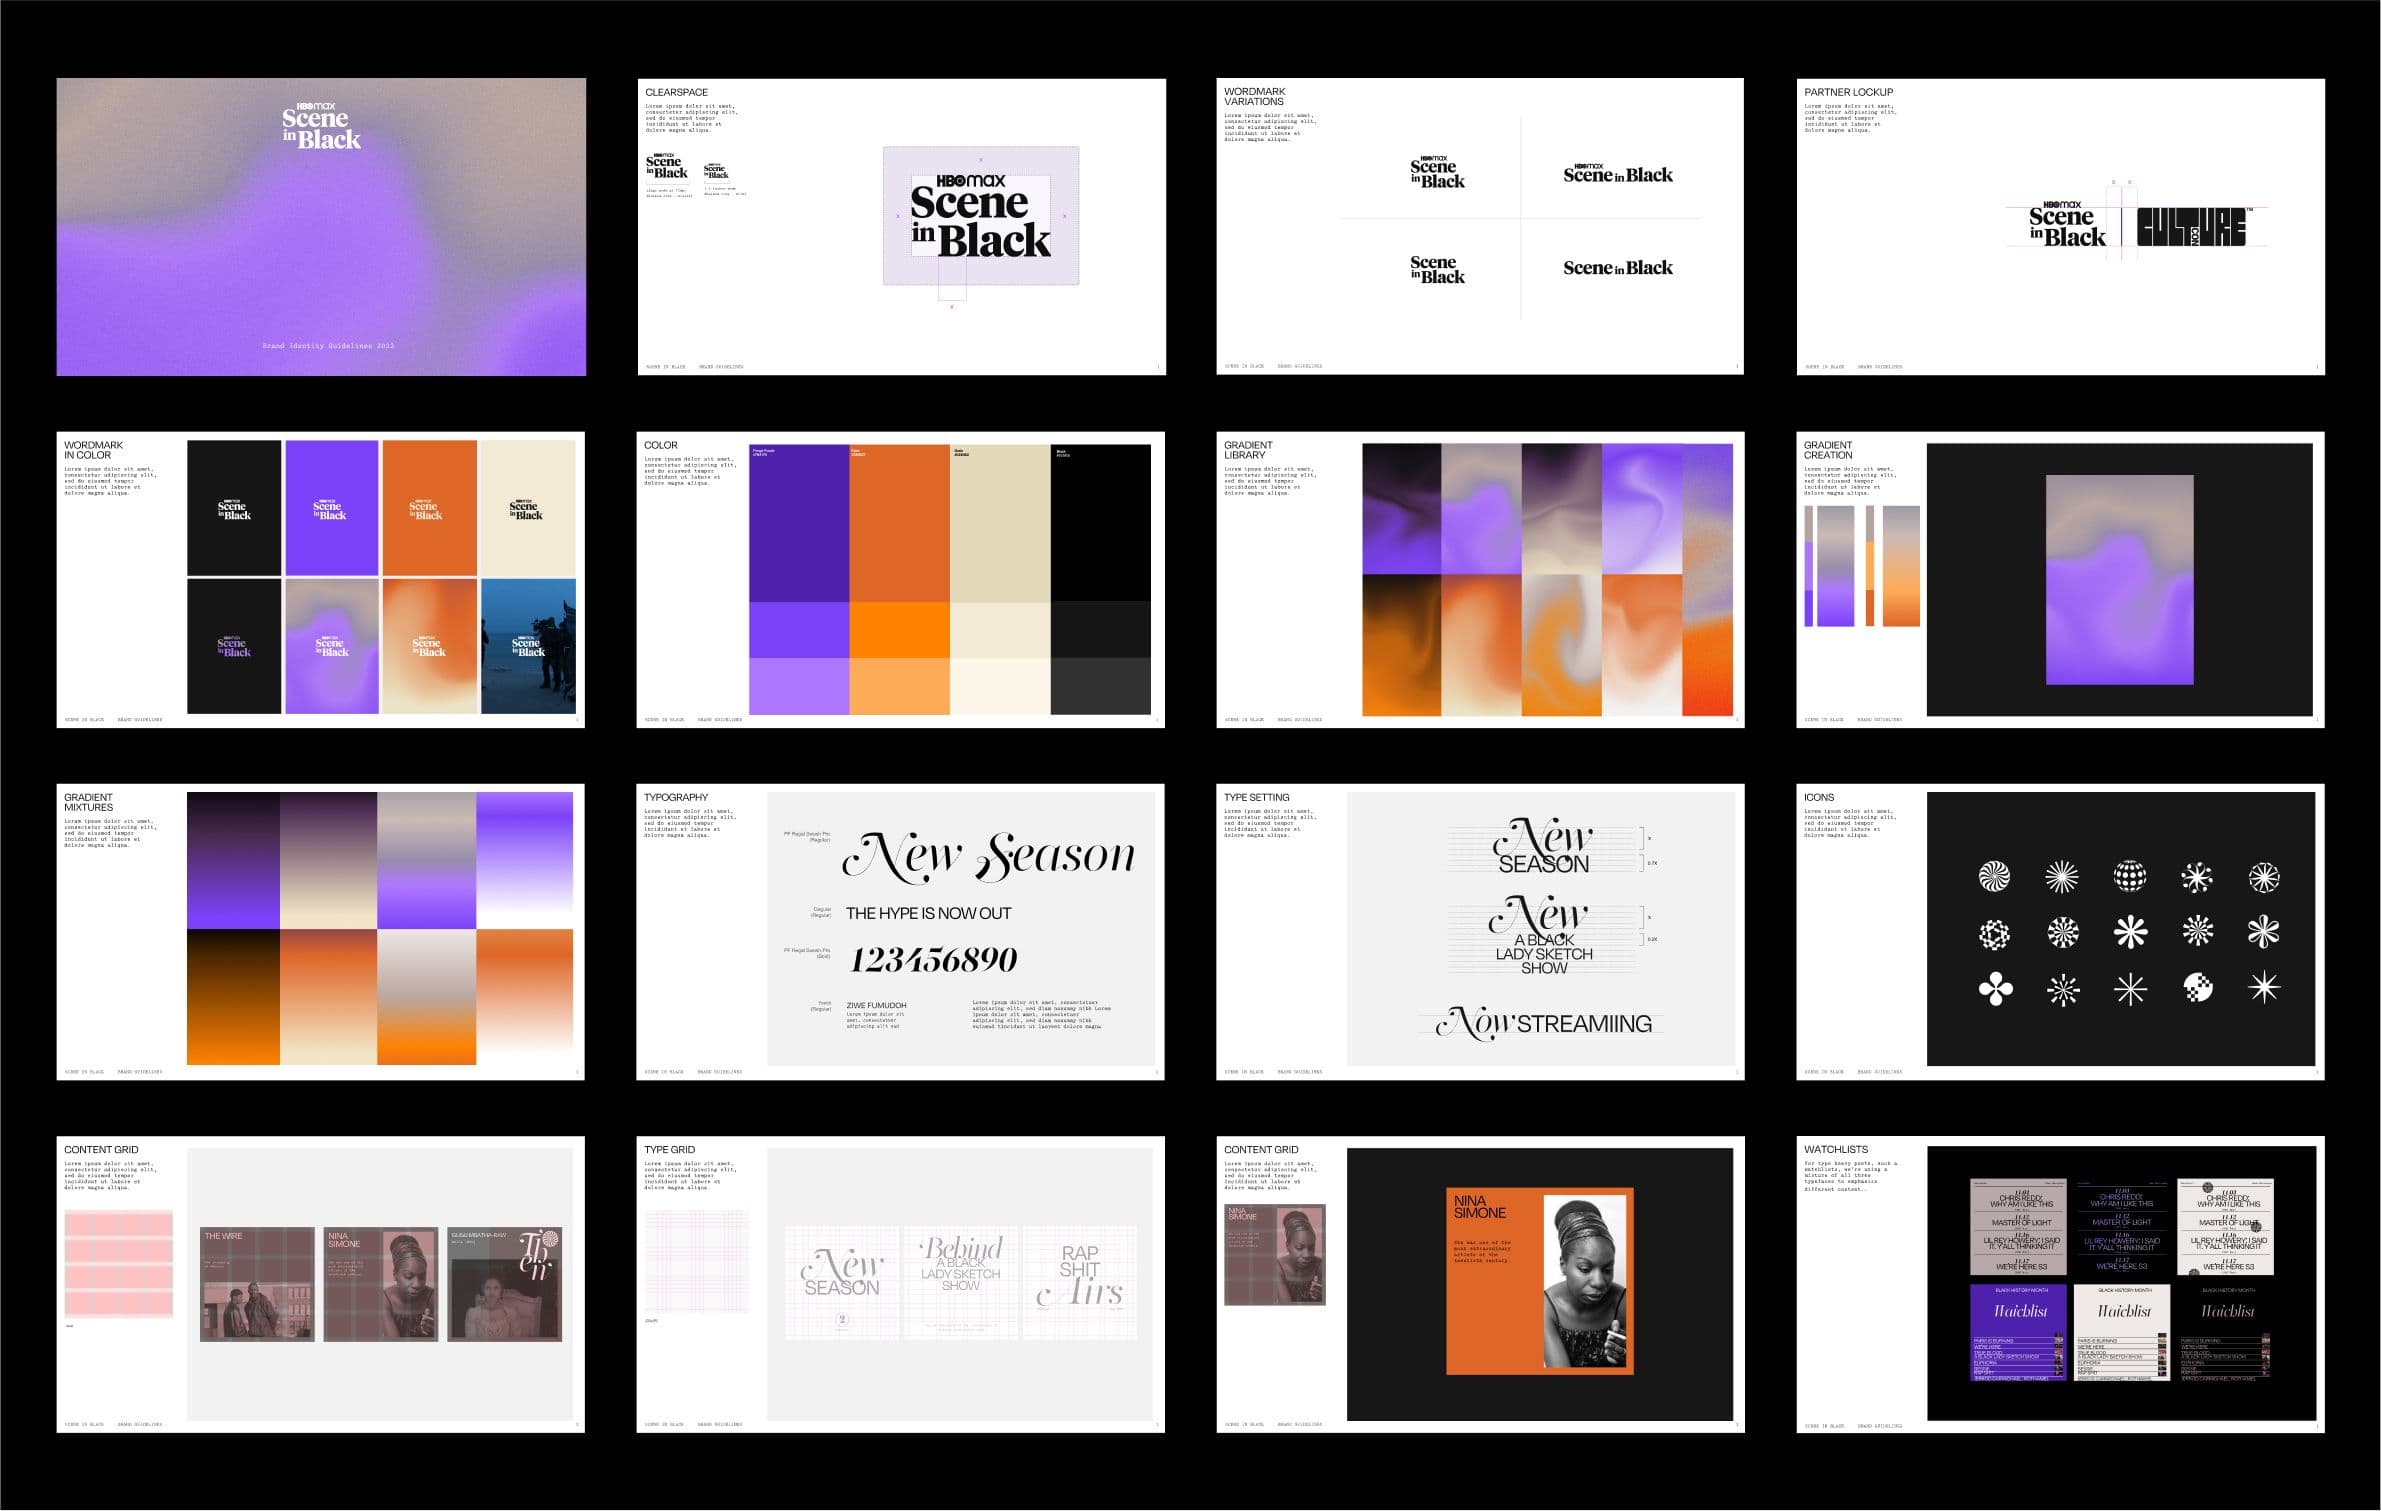
Task: Click the Rap Shit Airs type grid tile
Action: point(1081,1283)
